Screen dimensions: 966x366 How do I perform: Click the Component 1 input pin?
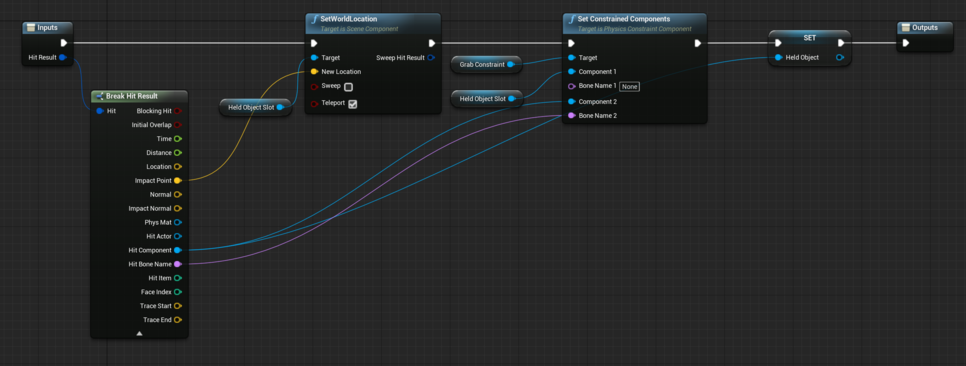(x=571, y=71)
